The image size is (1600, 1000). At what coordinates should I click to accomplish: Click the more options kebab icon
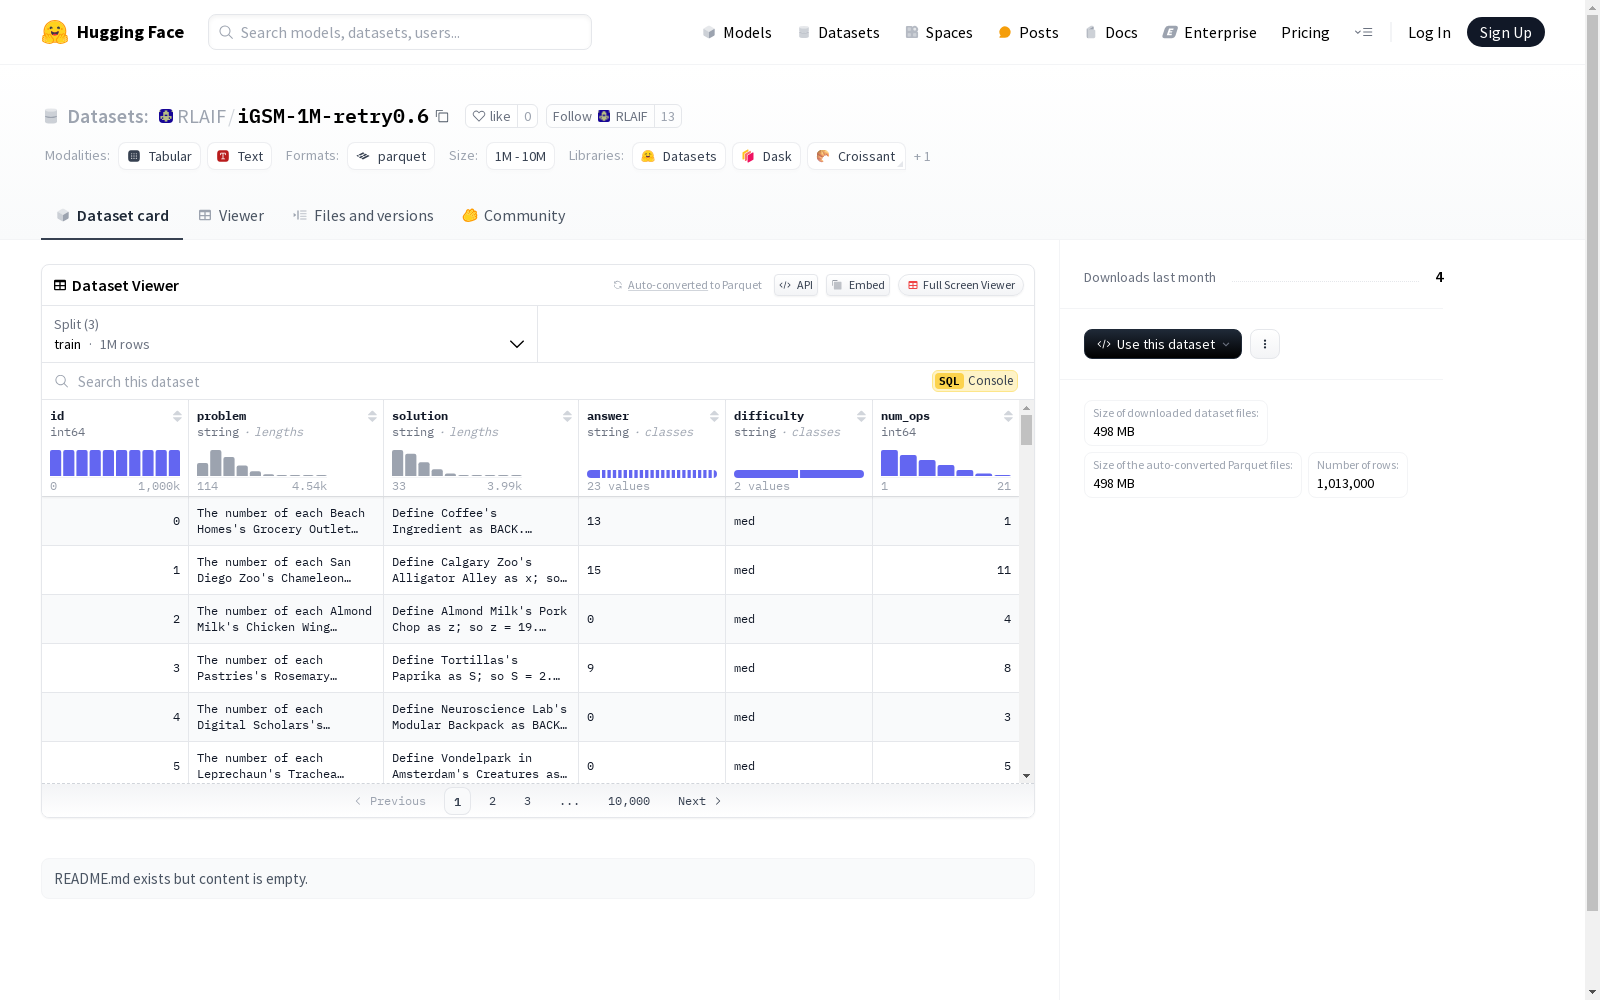click(x=1265, y=344)
